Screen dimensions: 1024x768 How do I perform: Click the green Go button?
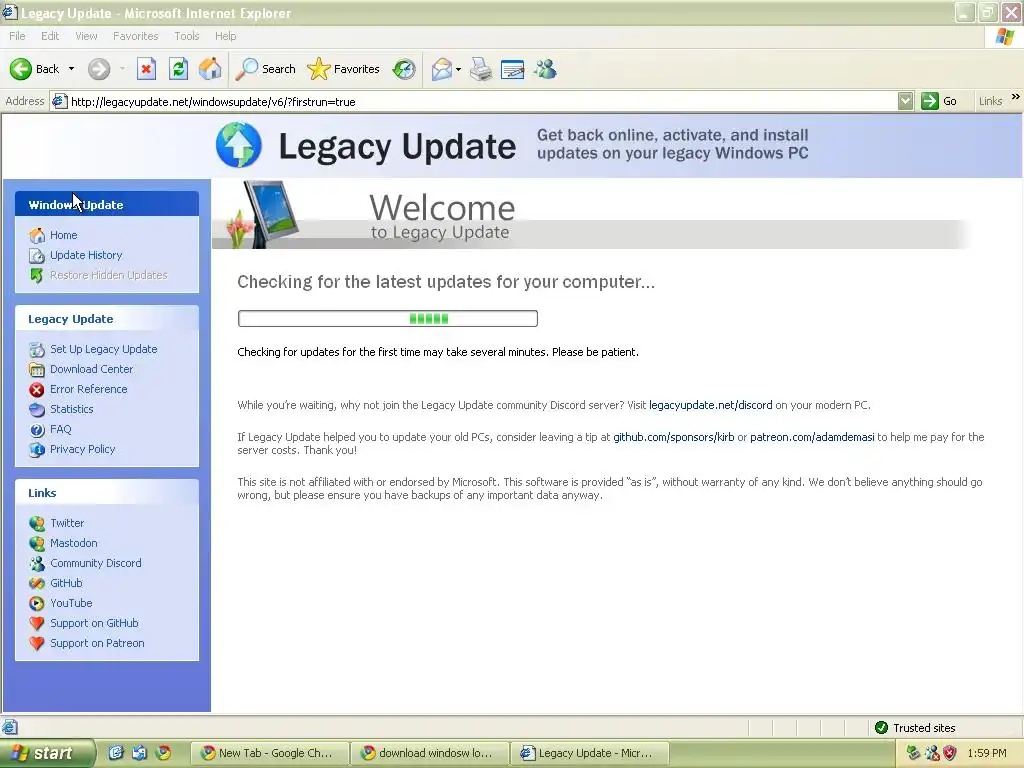click(939, 101)
